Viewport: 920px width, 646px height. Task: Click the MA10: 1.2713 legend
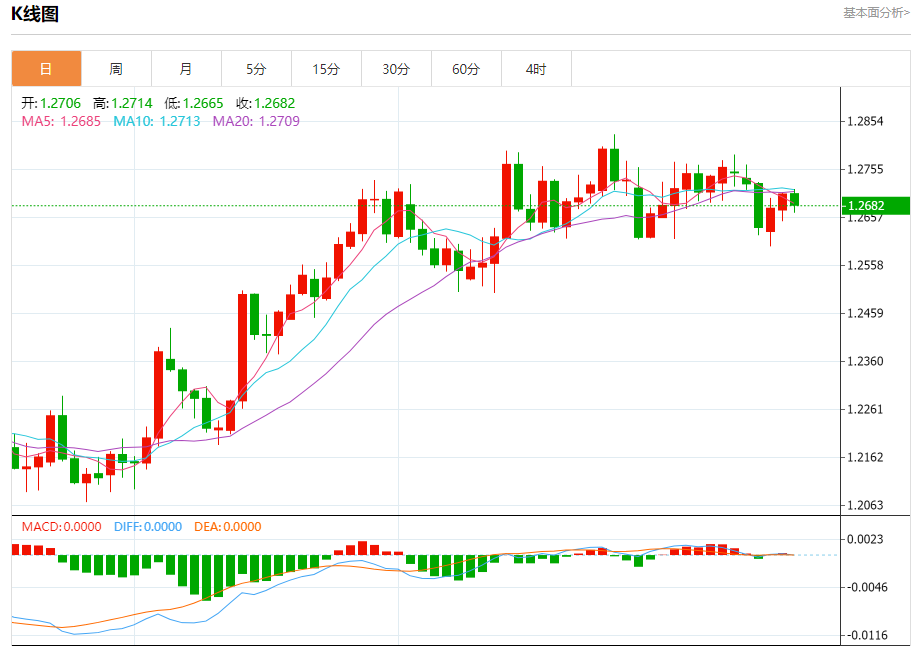click(x=157, y=121)
